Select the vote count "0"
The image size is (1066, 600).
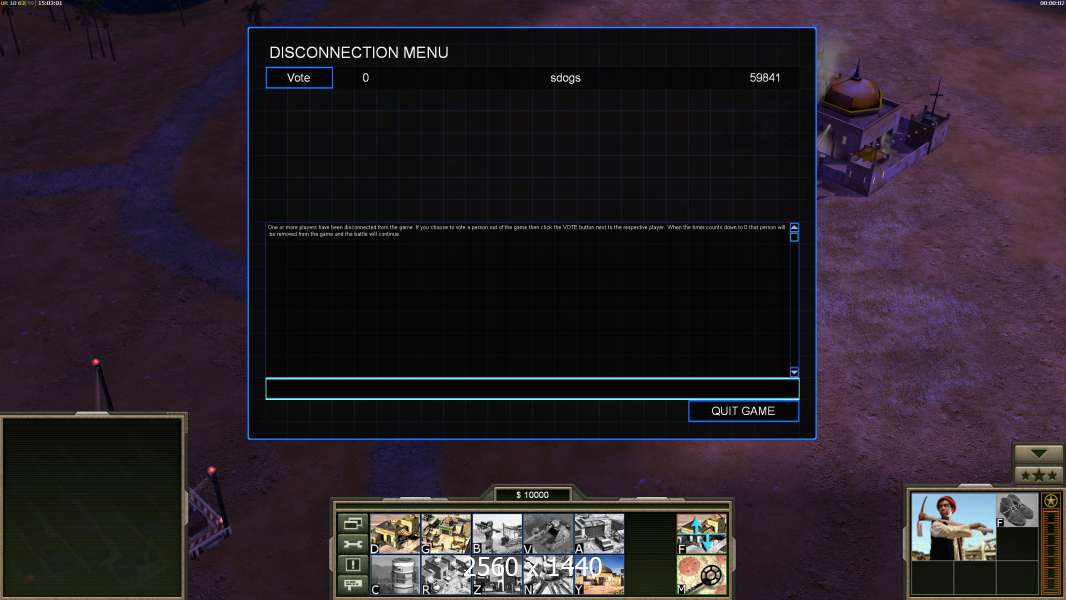pos(366,78)
